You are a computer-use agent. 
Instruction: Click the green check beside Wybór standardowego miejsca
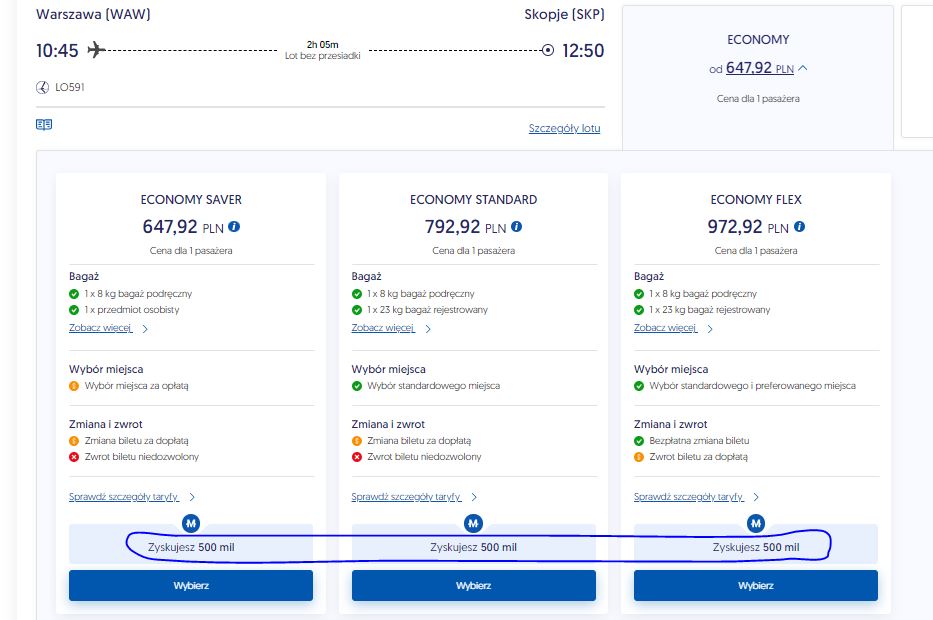coord(357,386)
